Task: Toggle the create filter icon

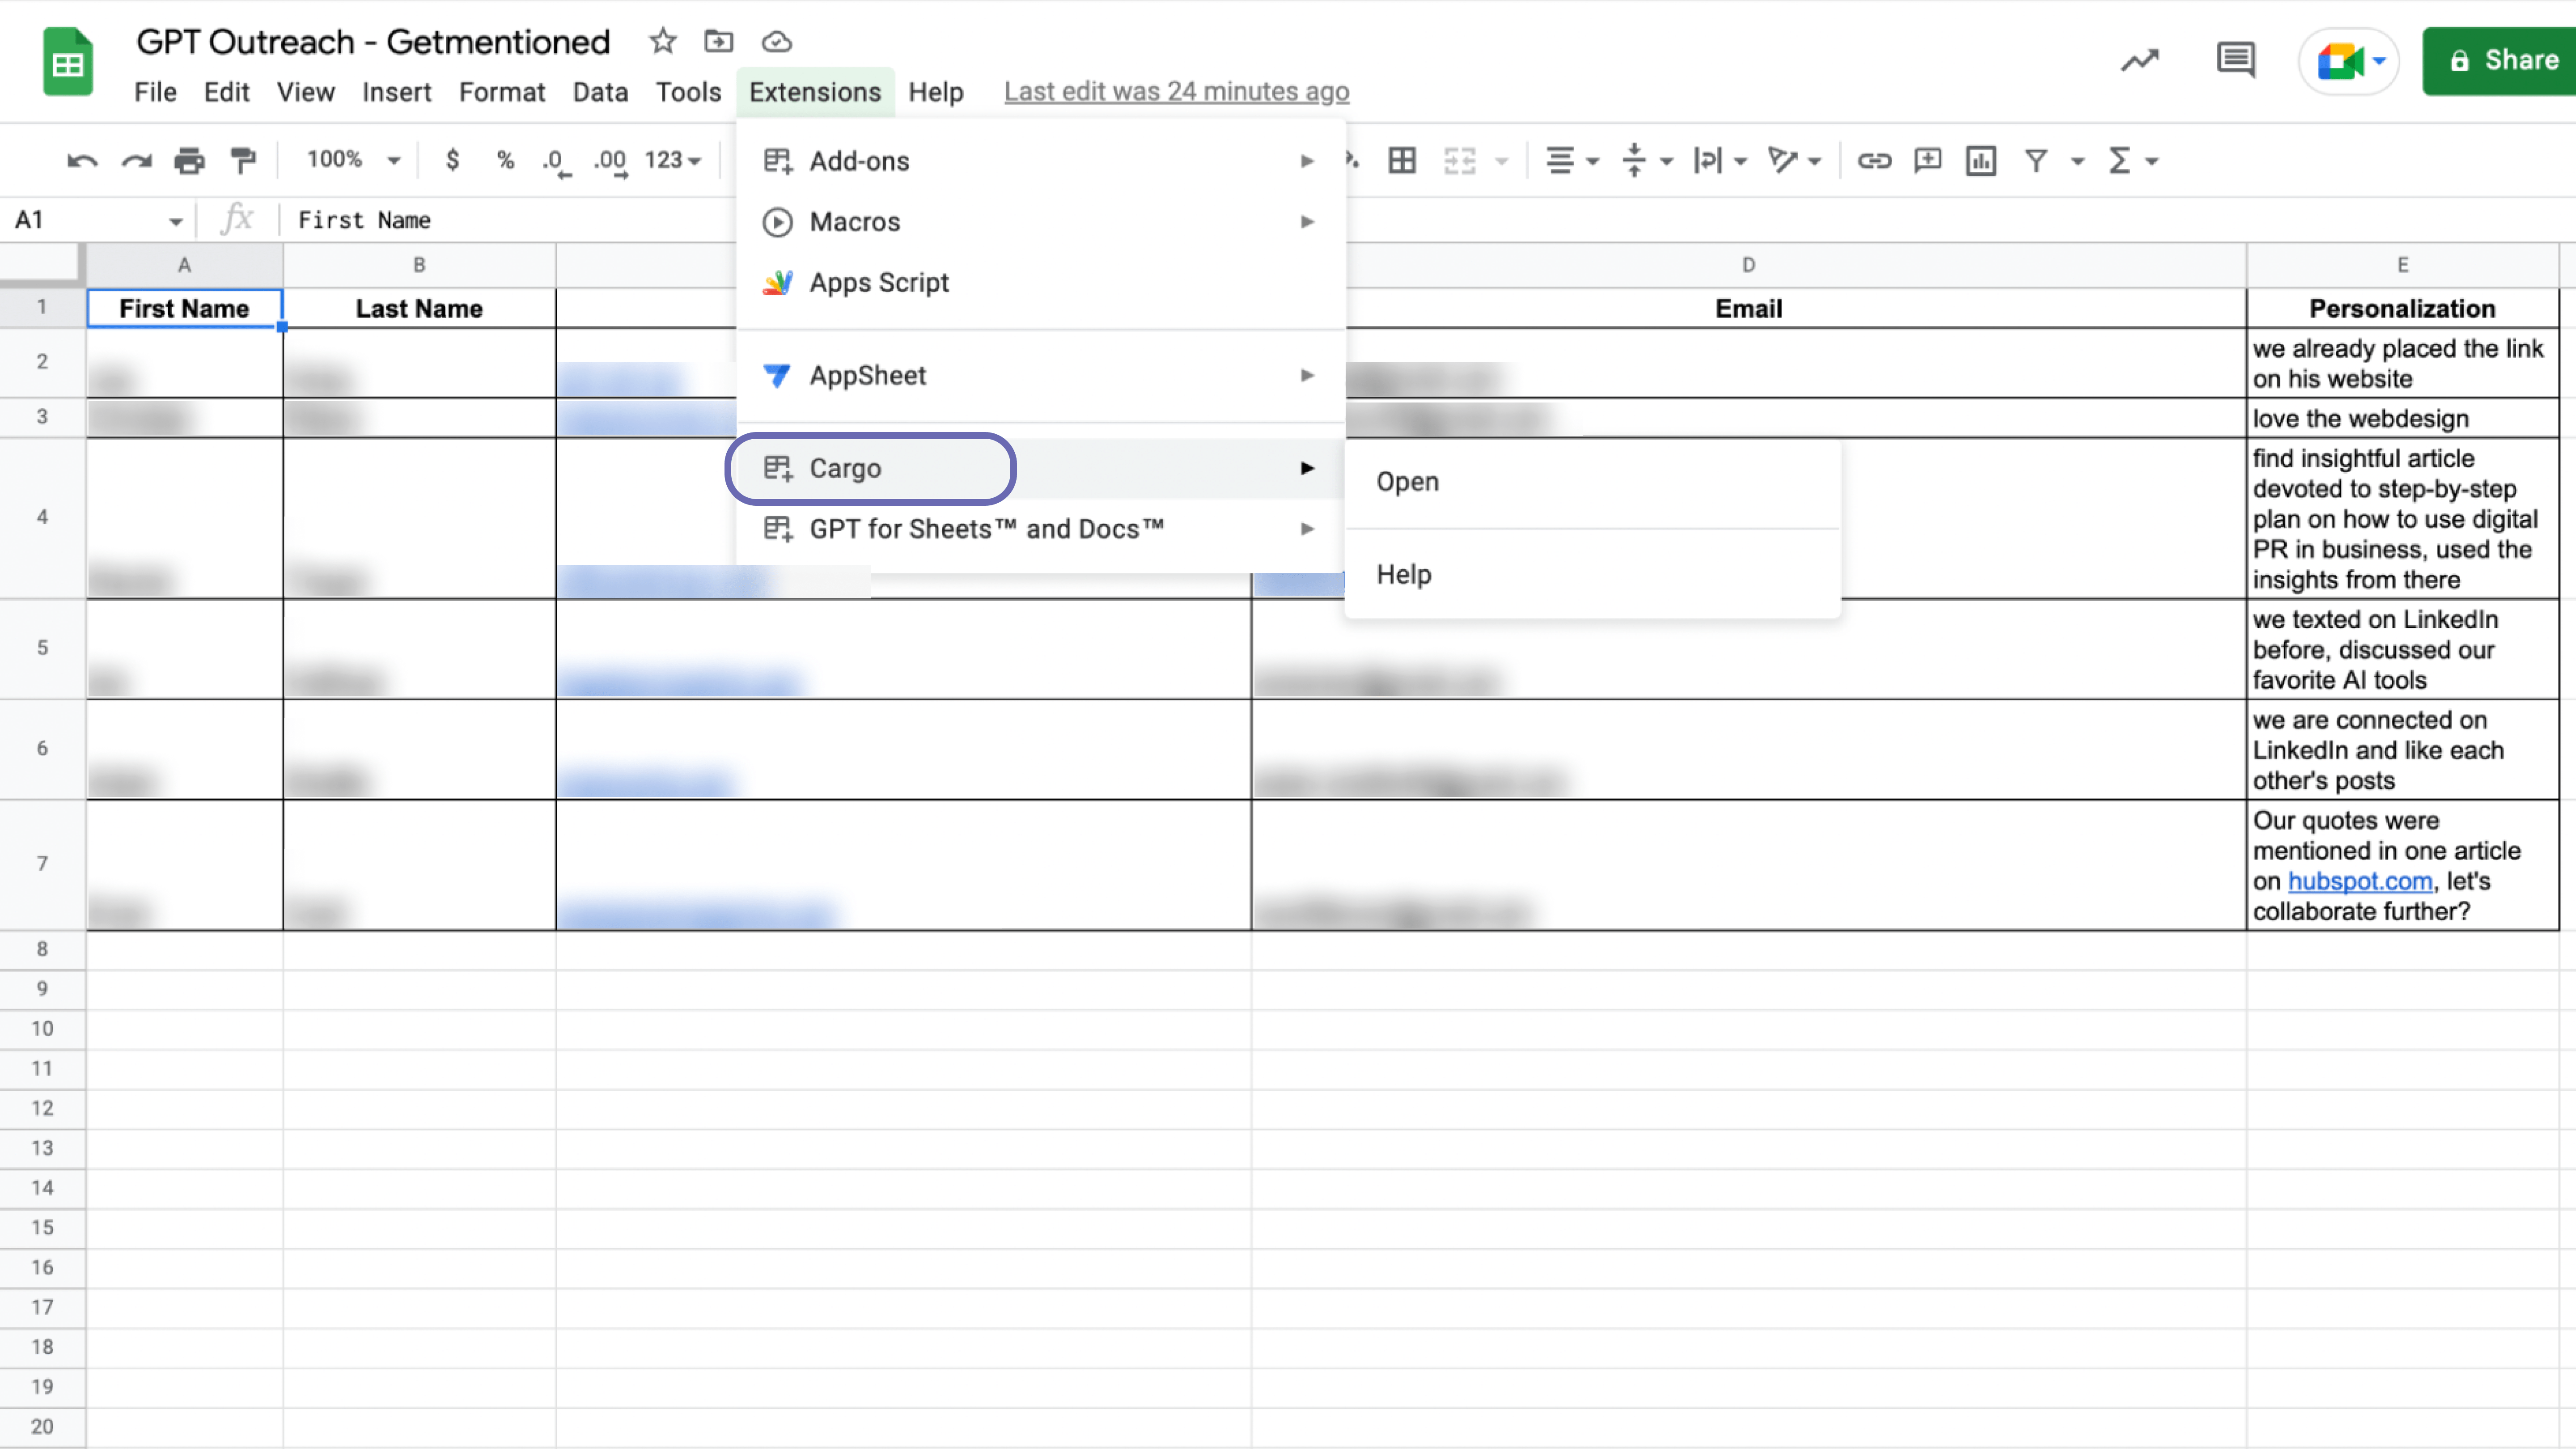Action: (2036, 161)
